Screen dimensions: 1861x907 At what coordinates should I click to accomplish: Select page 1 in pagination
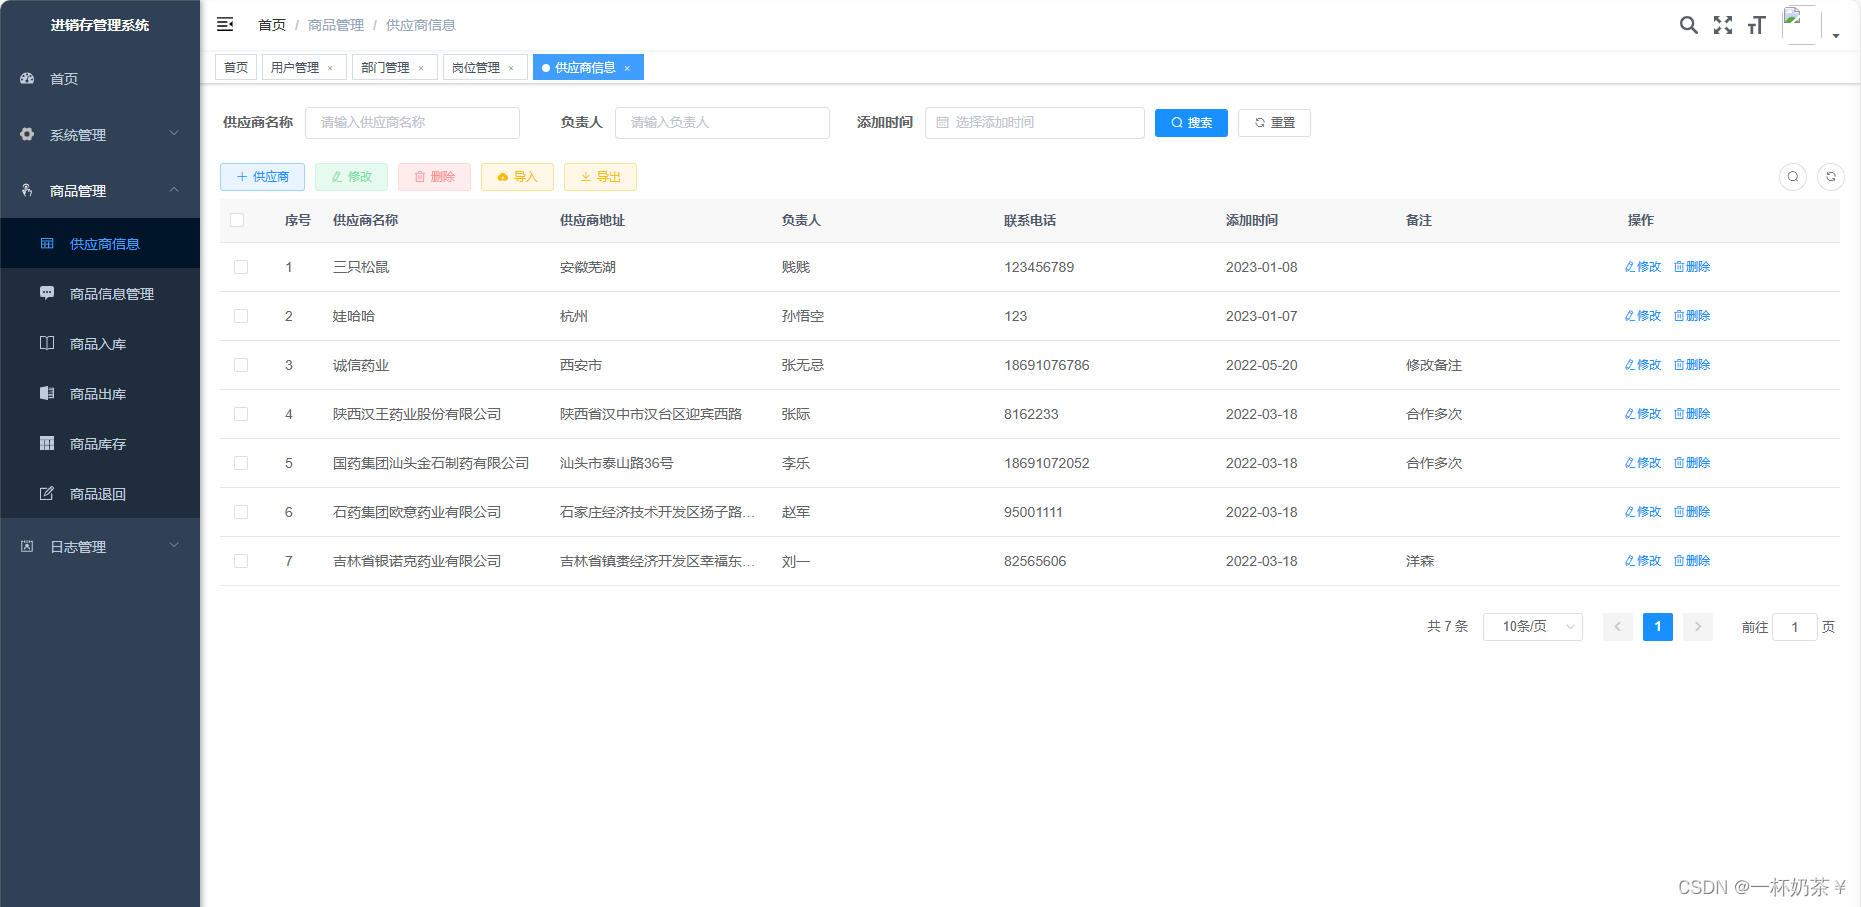[1658, 627]
